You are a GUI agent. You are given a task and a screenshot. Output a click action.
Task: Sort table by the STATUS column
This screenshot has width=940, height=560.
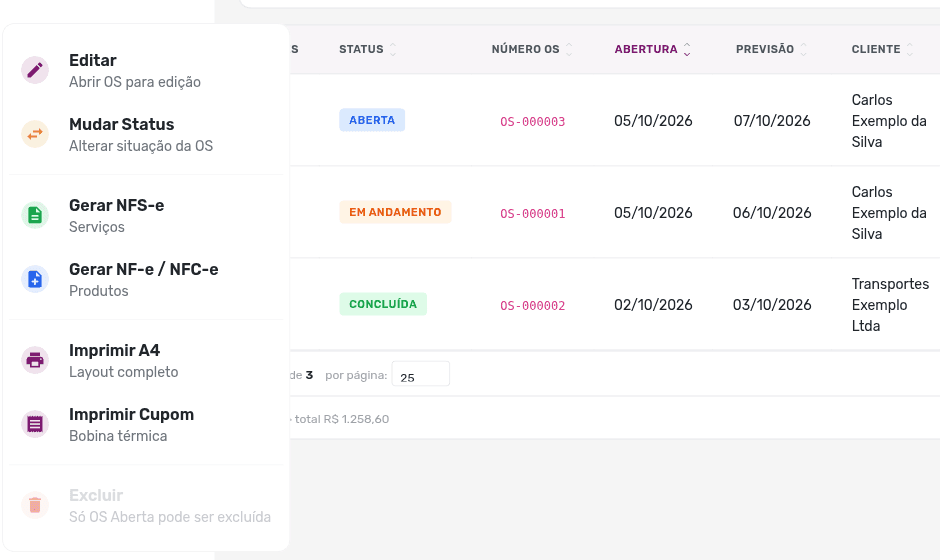click(367, 49)
